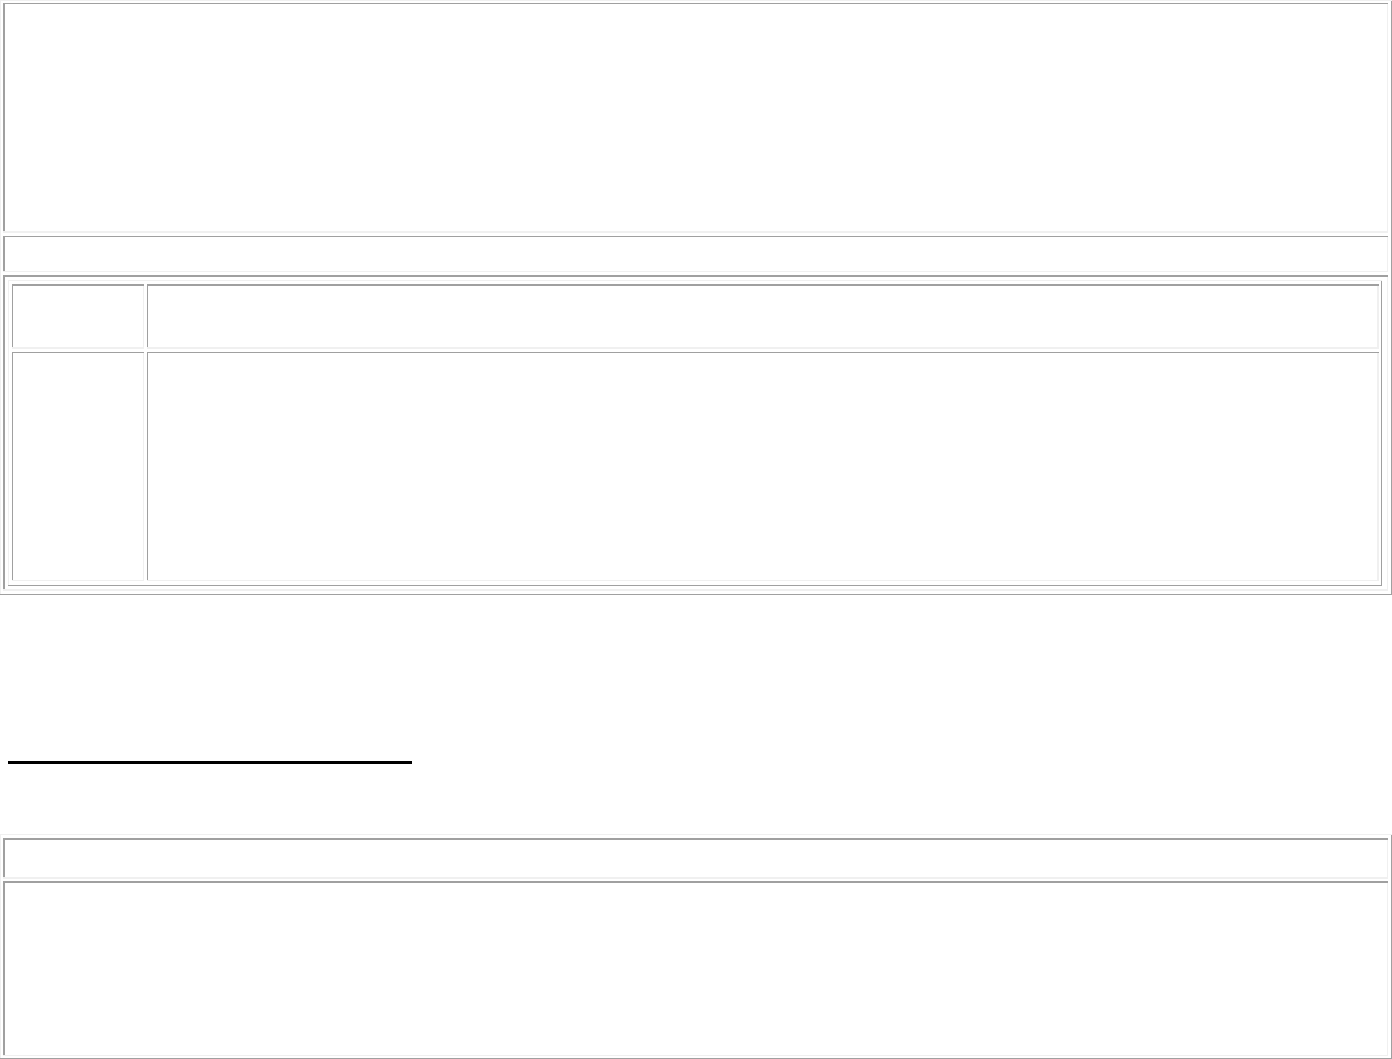The height and width of the screenshot is (1059, 1392).
Task: Click the divider between the nested table's left cells
Action: (77, 350)
